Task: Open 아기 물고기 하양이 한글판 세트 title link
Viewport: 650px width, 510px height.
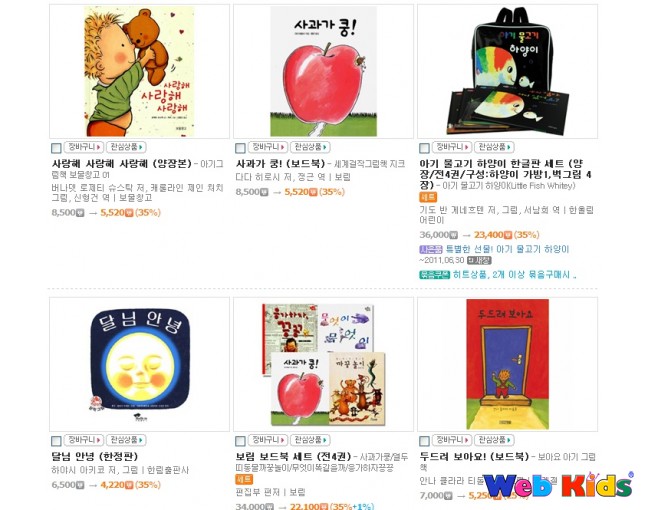Action: 505,174
